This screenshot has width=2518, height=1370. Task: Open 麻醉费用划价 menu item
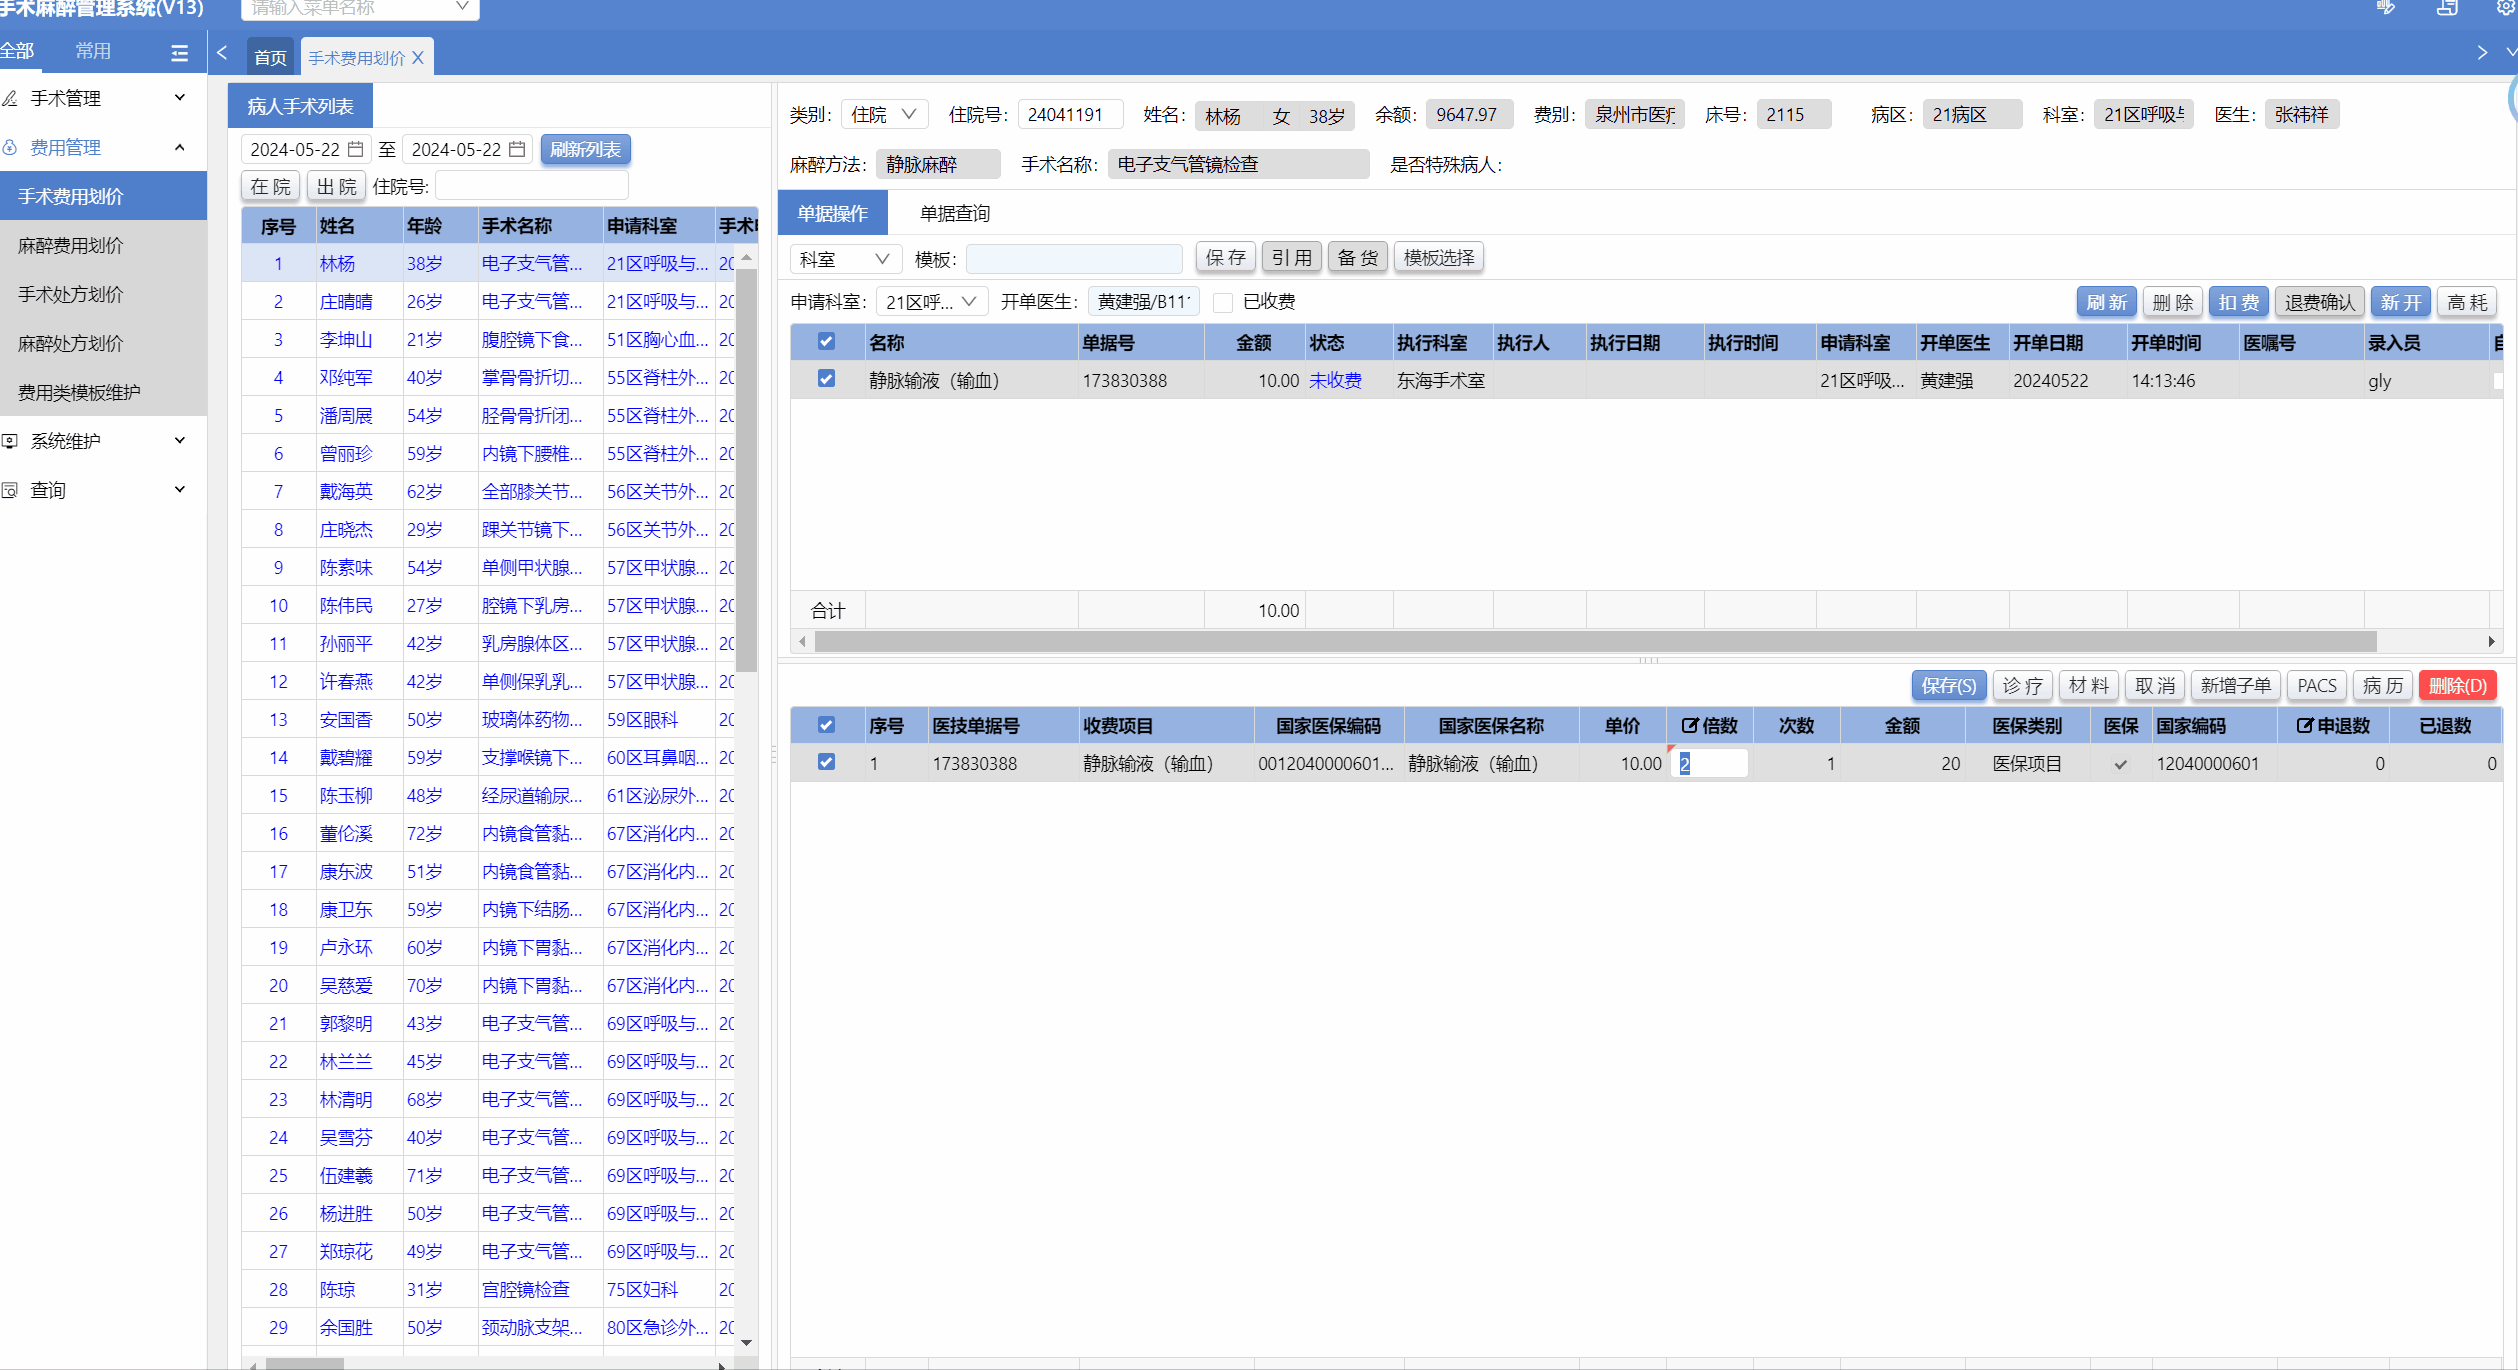tap(71, 245)
